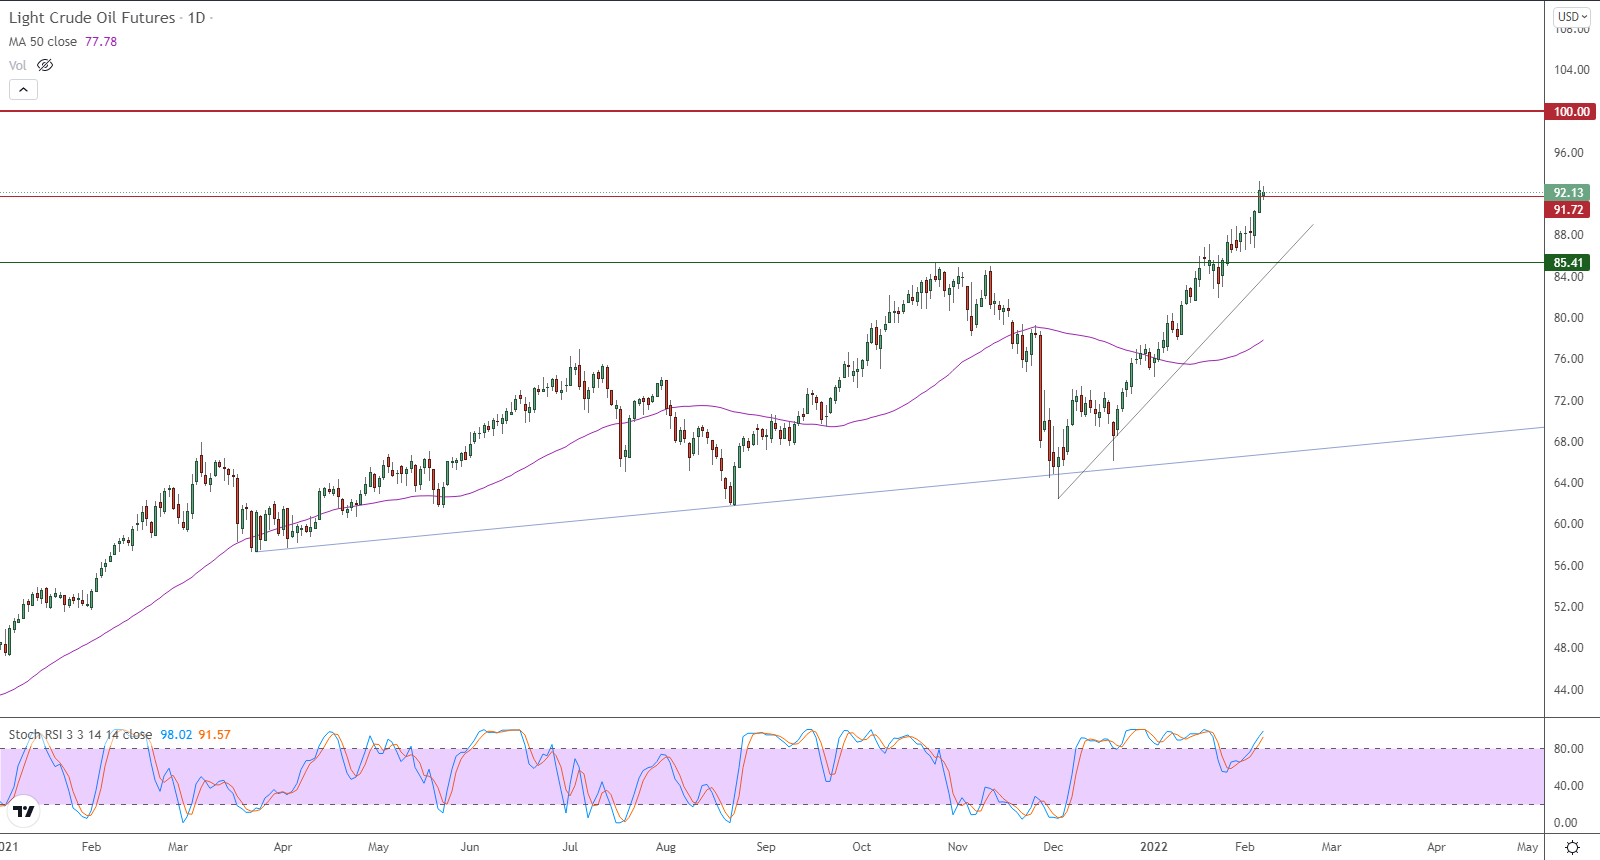1600x860 pixels.
Task: Open chart settings via the gear icon
Action: (x=1573, y=847)
